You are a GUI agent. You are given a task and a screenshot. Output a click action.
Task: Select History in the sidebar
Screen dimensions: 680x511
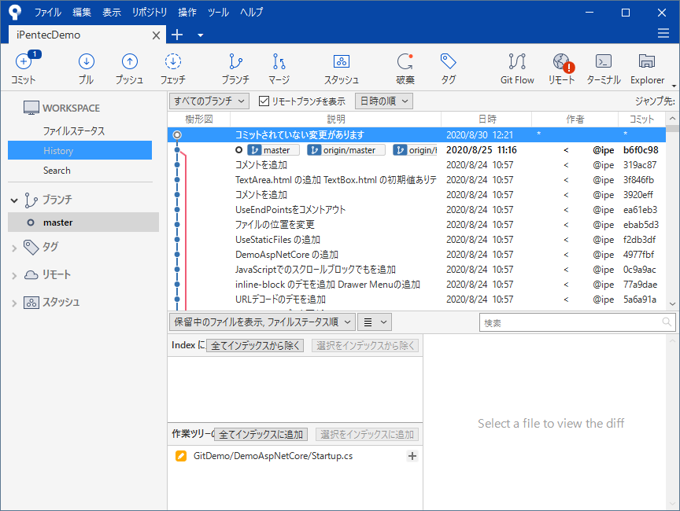(80, 151)
